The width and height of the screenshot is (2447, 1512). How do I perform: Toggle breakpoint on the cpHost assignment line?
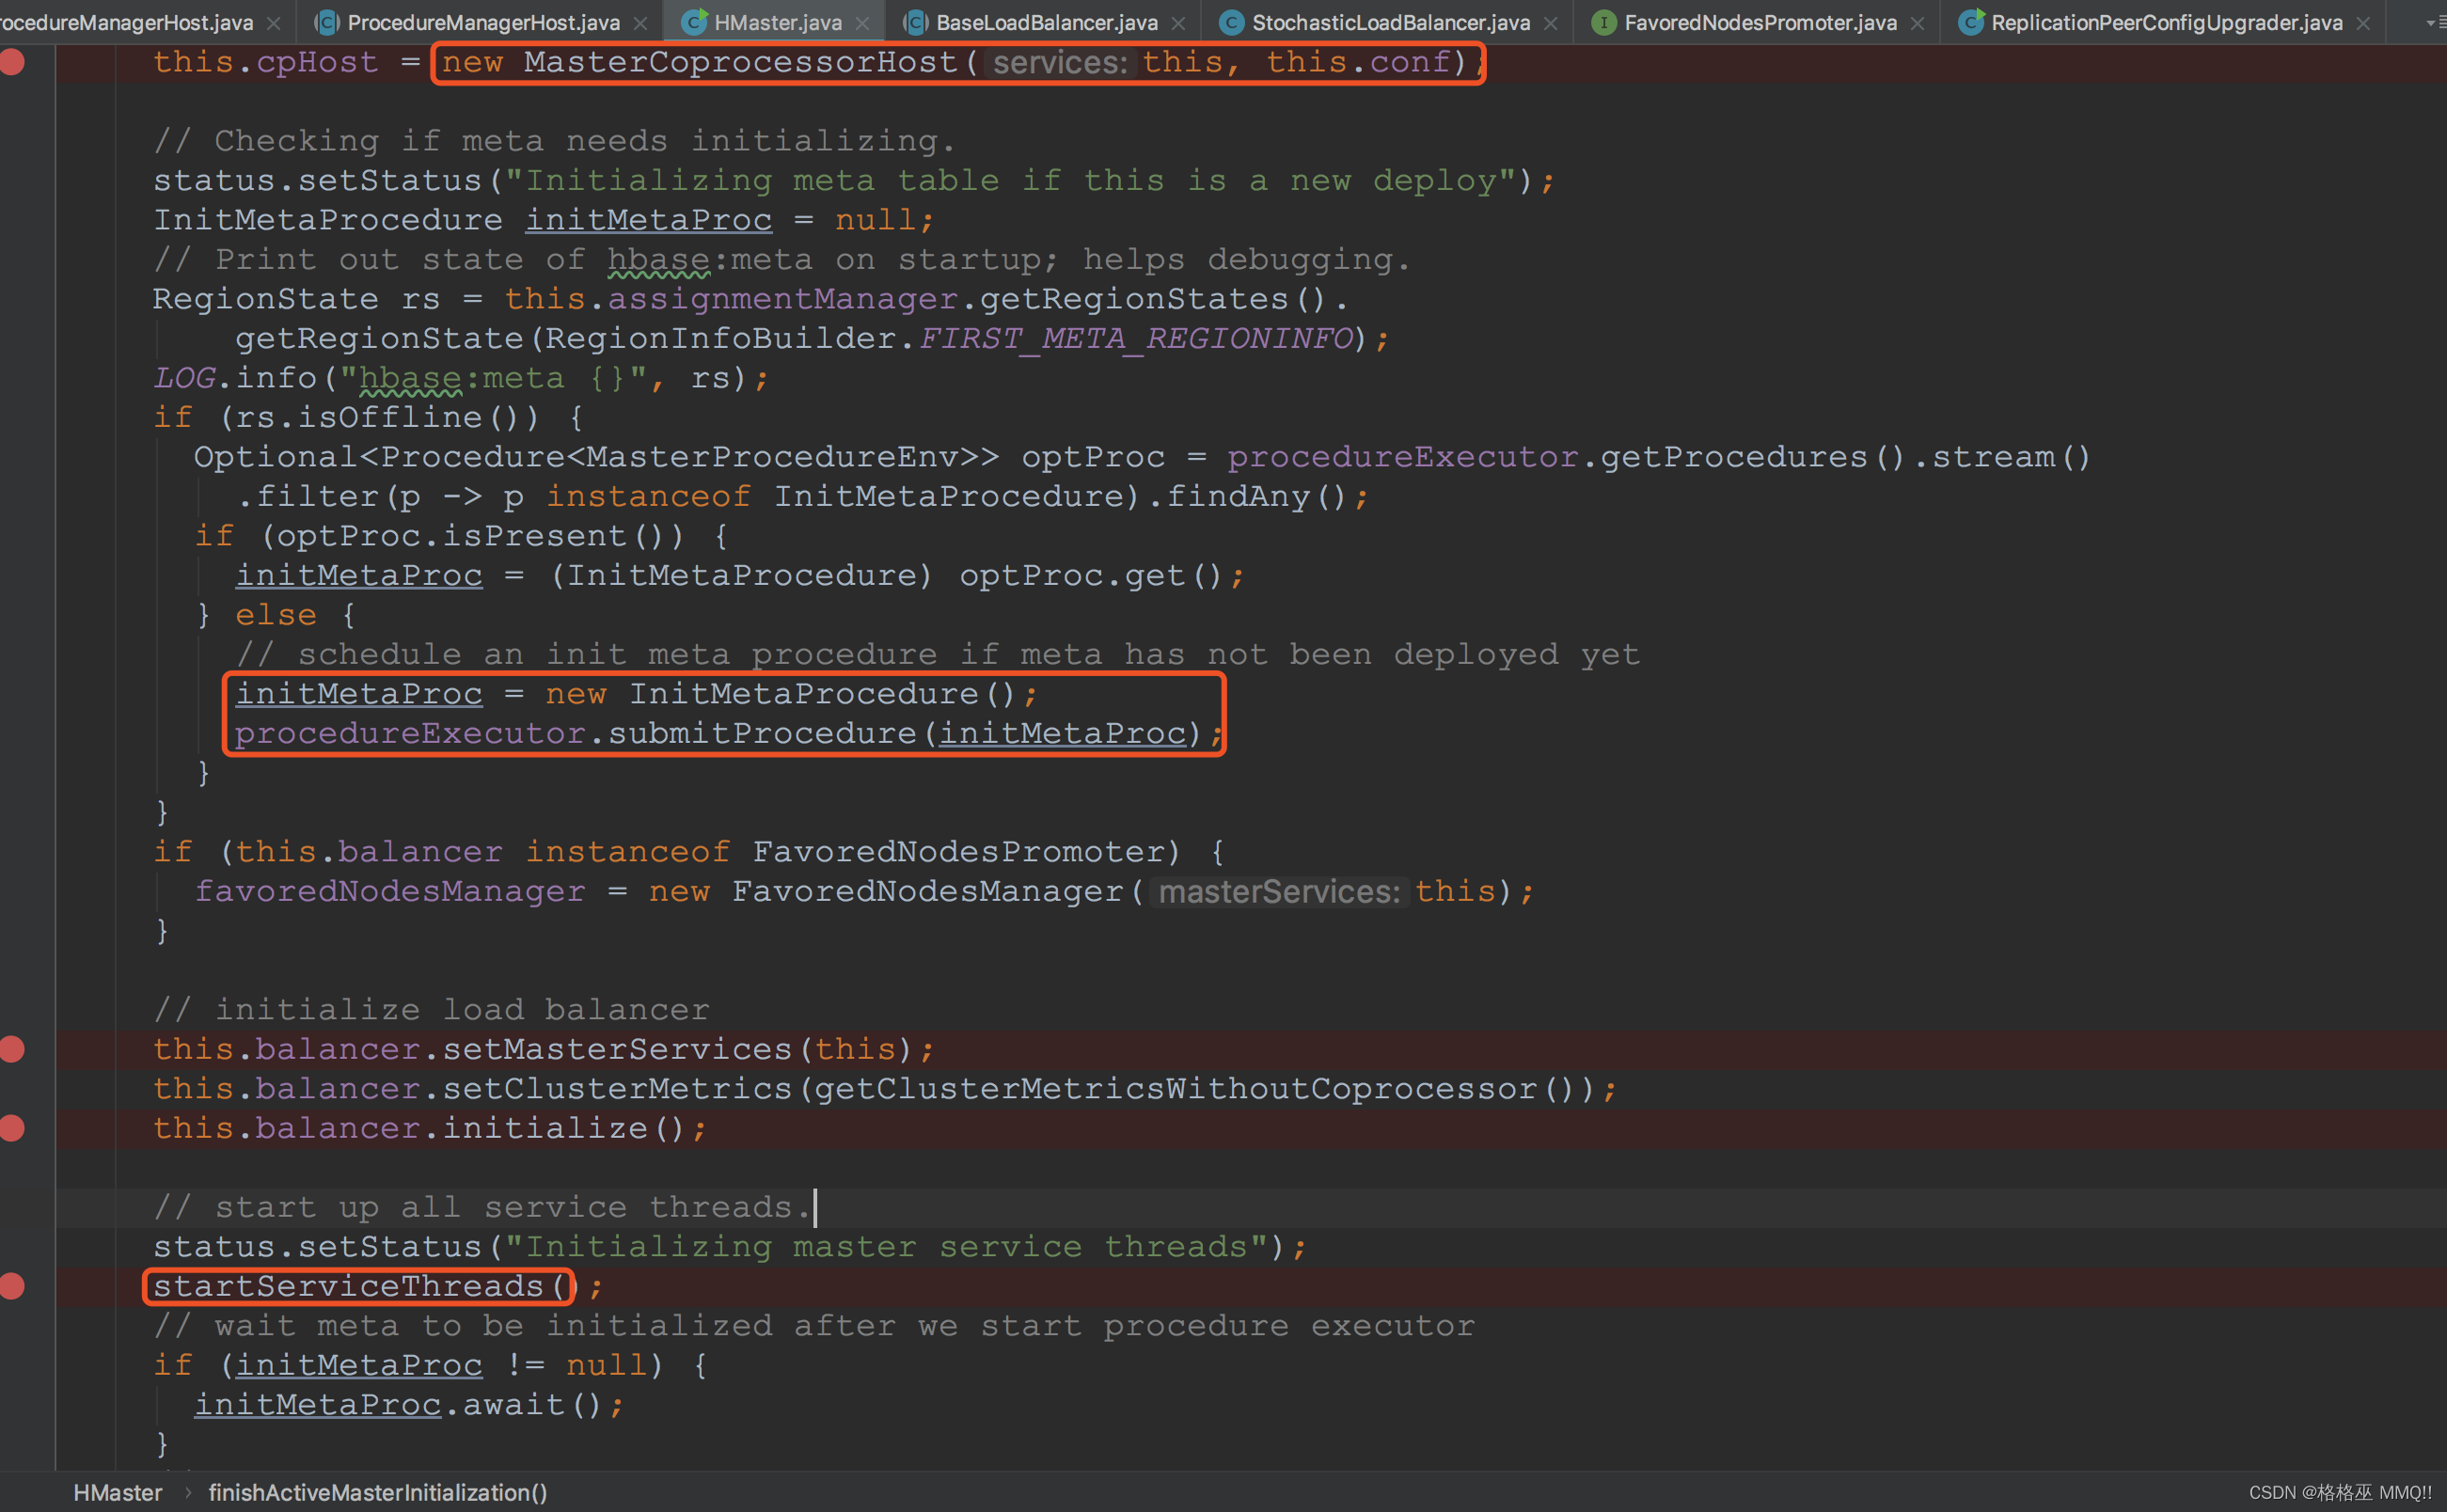[13, 62]
